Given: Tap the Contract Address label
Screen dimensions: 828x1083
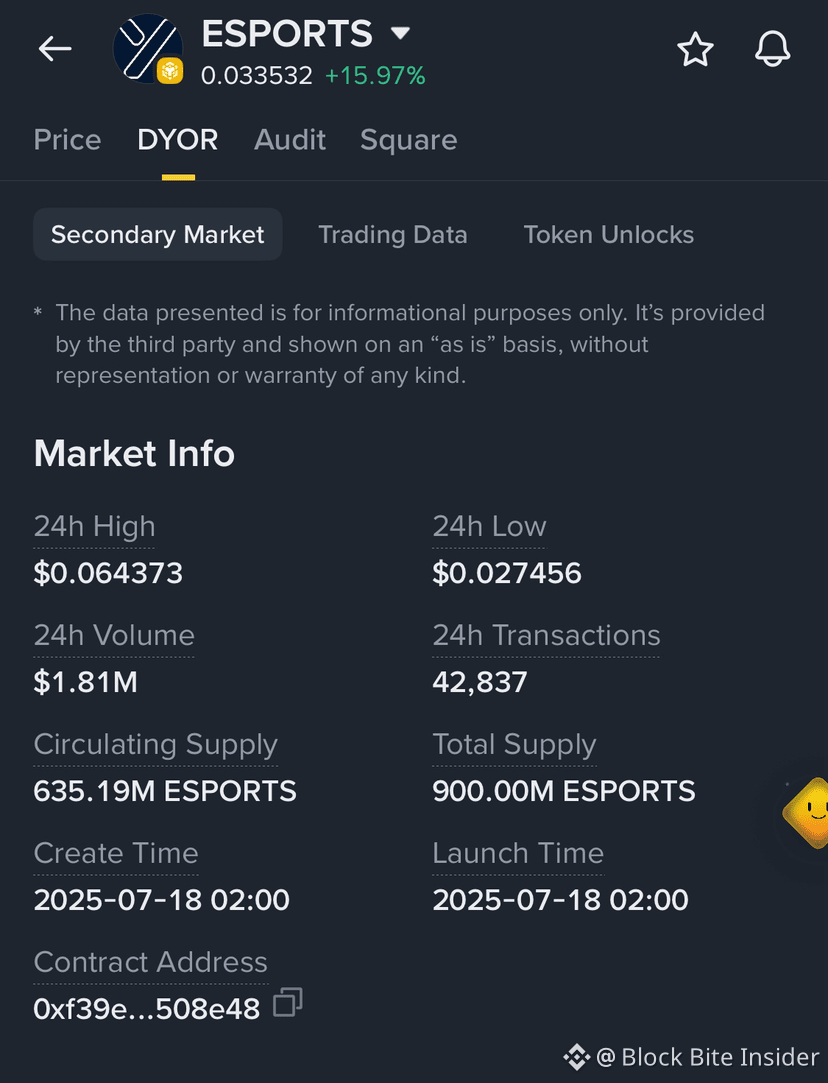Looking at the screenshot, I should [151, 962].
